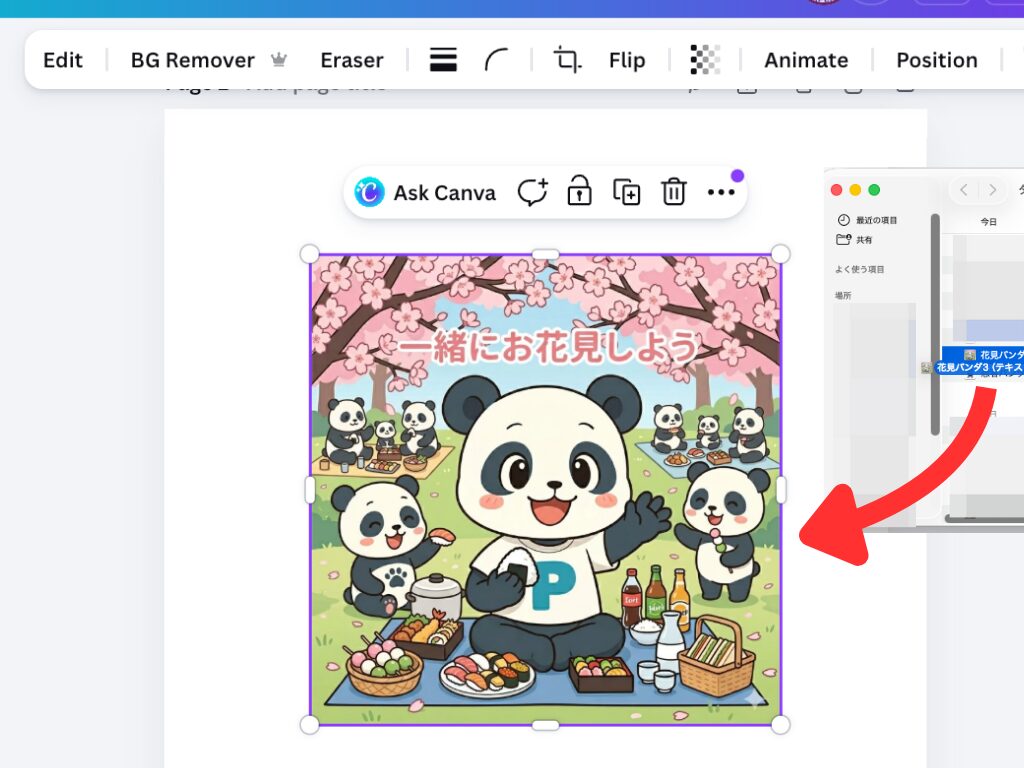The width and height of the screenshot is (1024, 768).
Task: Choose the Eraser tool
Action: click(x=351, y=60)
